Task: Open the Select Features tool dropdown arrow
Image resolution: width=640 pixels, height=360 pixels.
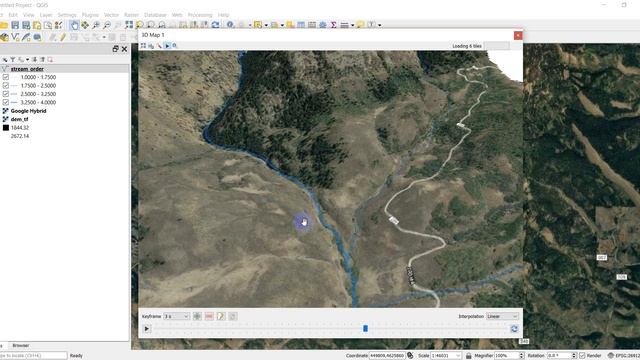Action: (x=266, y=25)
